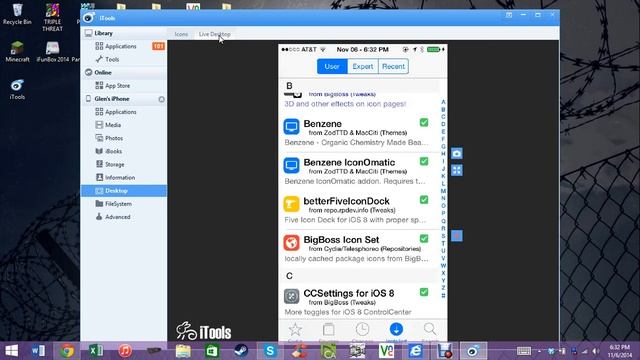Open the iTools desktop shortcut
The height and width of the screenshot is (360, 640).
(17, 89)
